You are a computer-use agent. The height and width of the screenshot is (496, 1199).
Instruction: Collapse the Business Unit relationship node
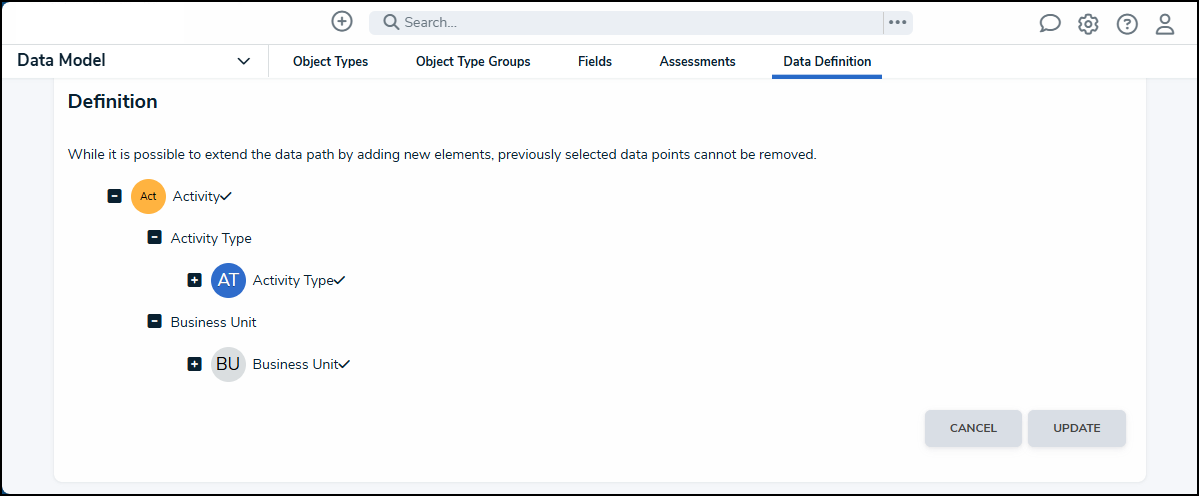coord(154,322)
